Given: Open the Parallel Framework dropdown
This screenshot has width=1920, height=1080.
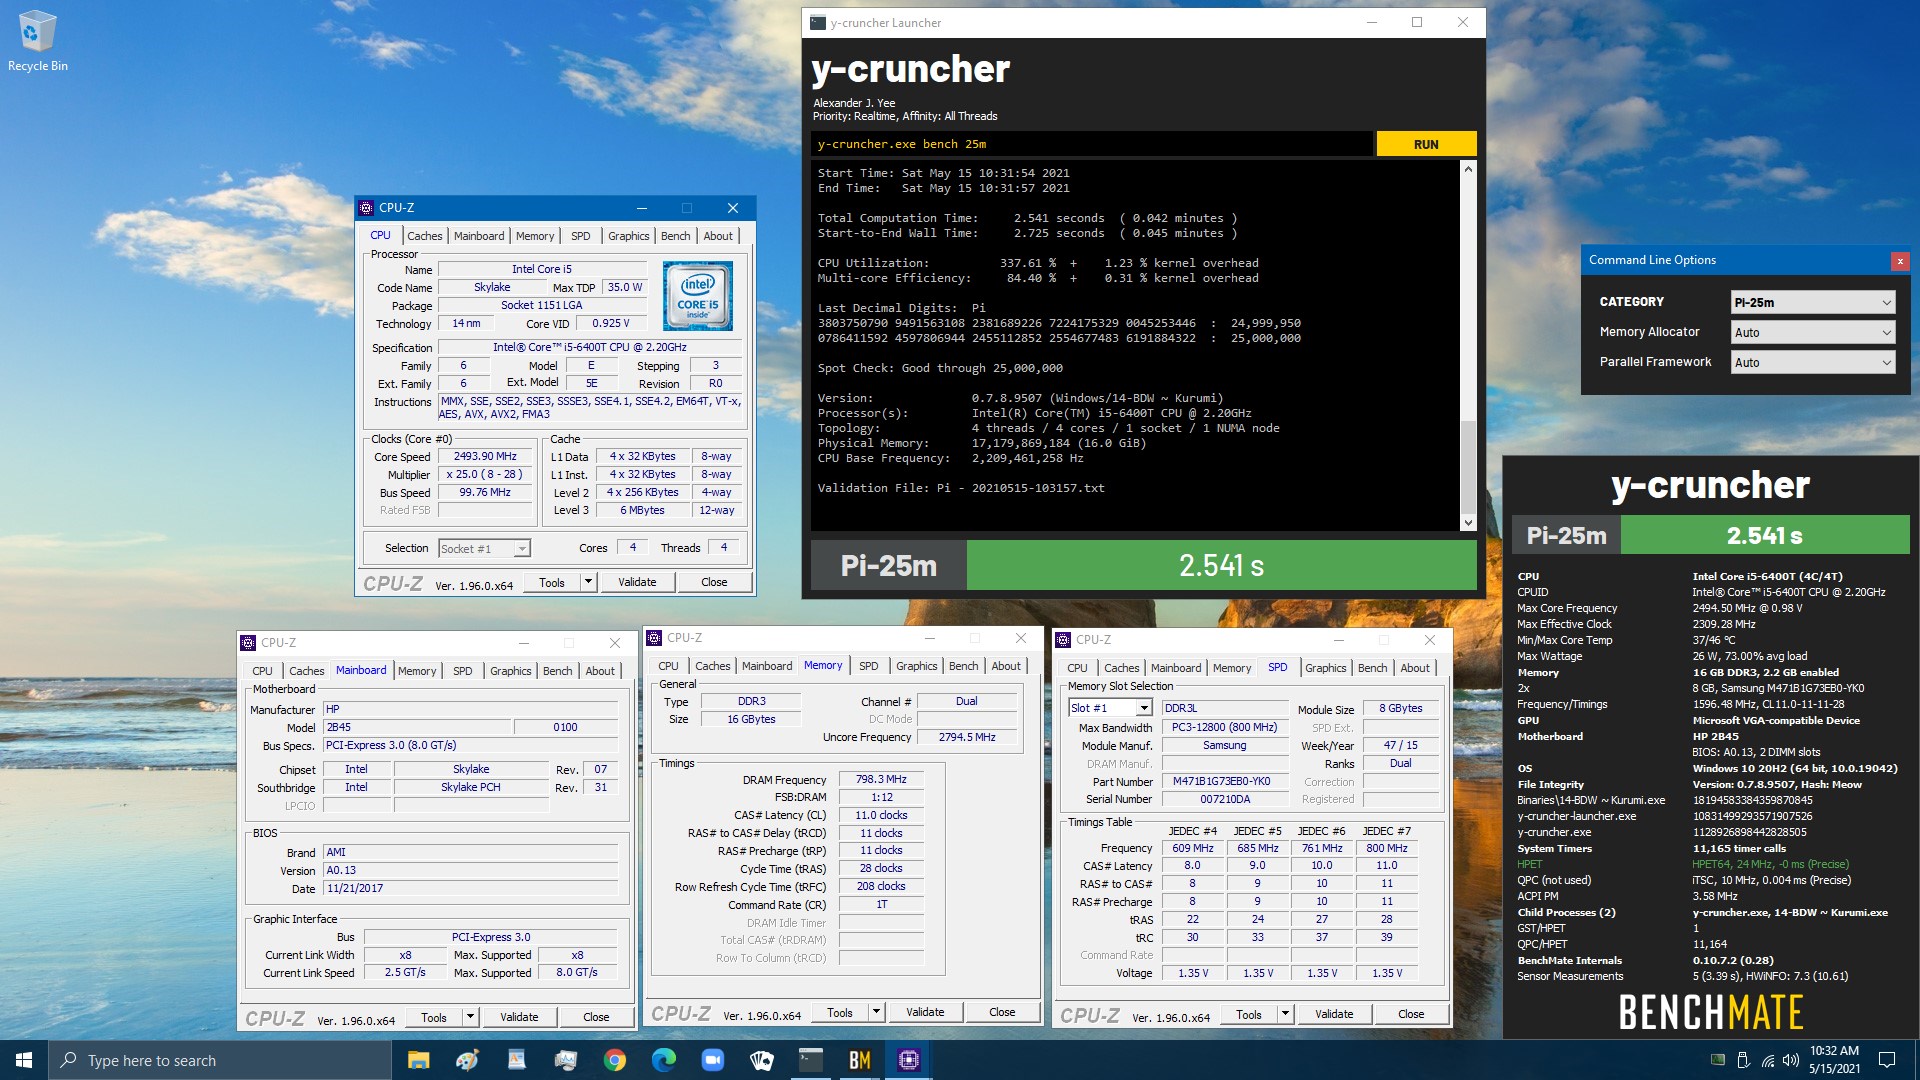Looking at the screenshot, I should coord(1813,362).
